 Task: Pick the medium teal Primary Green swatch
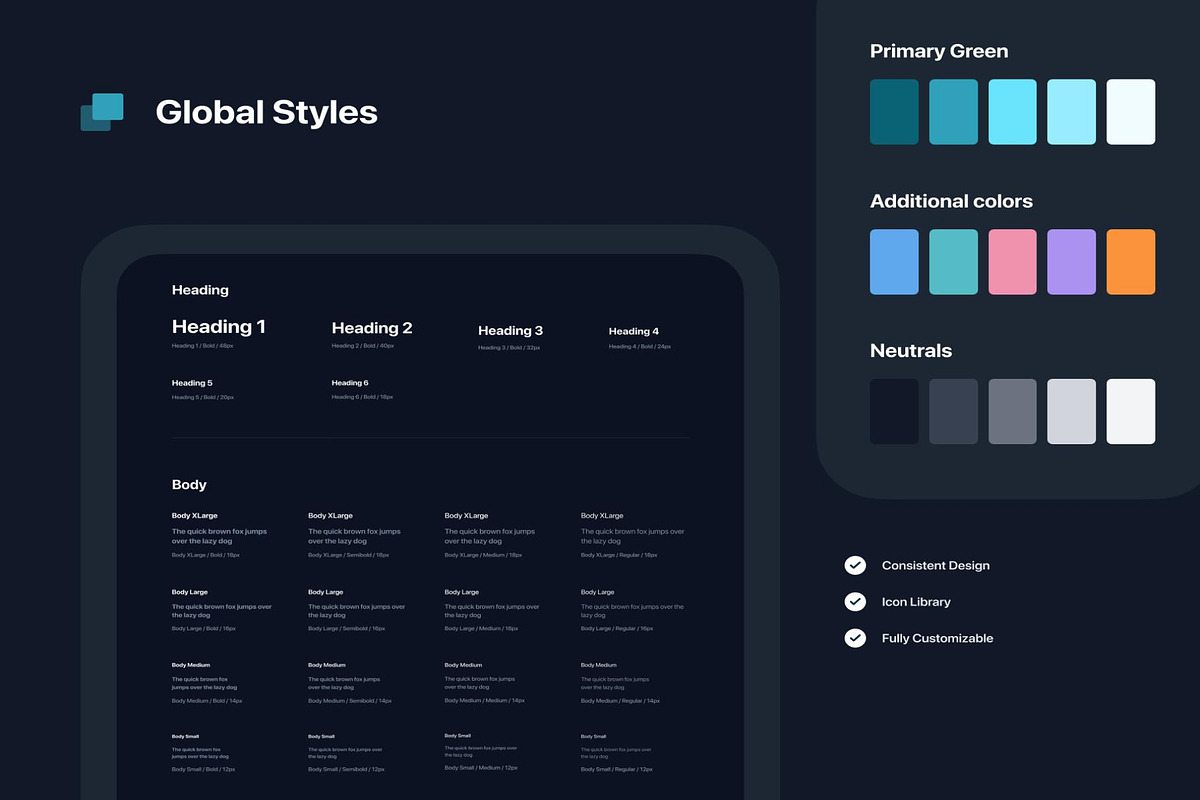(x=953, y=112)
